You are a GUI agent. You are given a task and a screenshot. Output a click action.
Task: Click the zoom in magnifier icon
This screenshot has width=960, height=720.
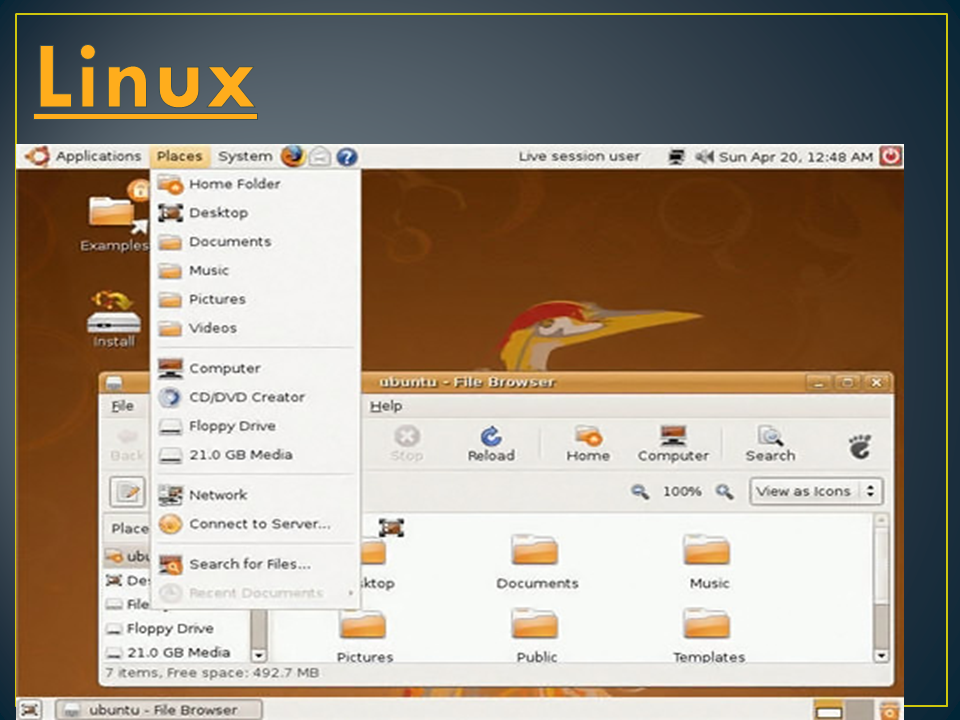coord(724,491)
